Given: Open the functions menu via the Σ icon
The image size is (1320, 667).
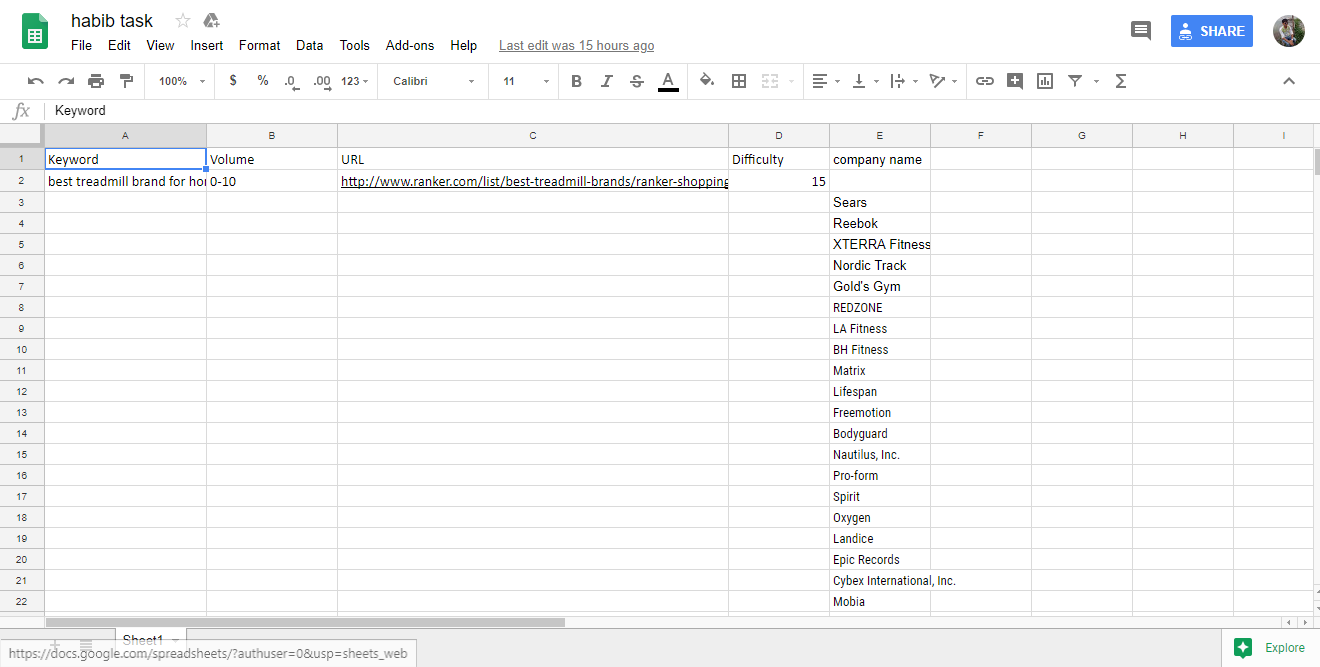Looking at the screenshot, I should pos(1120,81).
